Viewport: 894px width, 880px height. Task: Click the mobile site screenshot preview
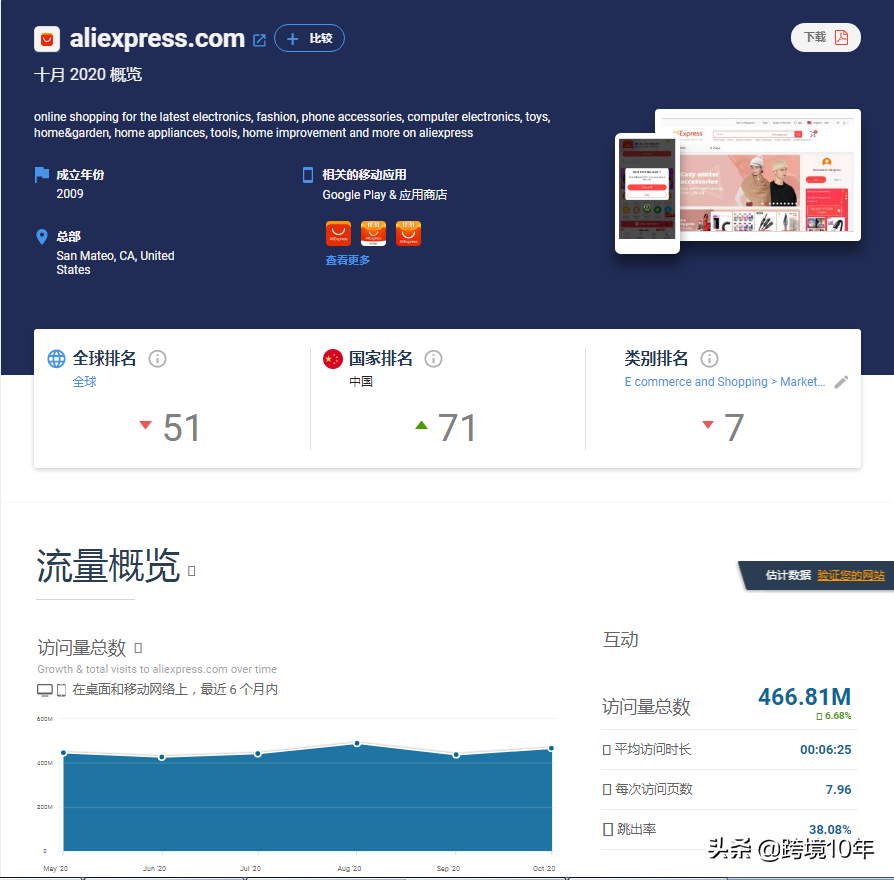click(647, 193)
